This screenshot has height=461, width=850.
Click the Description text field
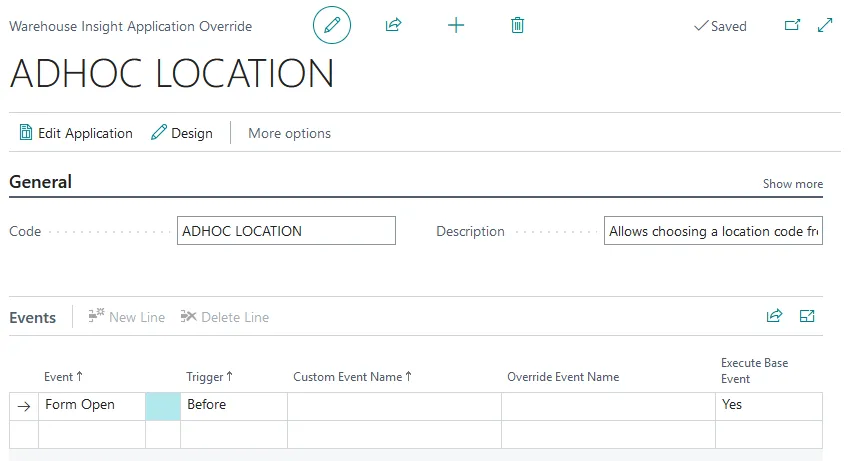tap(713, 231)
